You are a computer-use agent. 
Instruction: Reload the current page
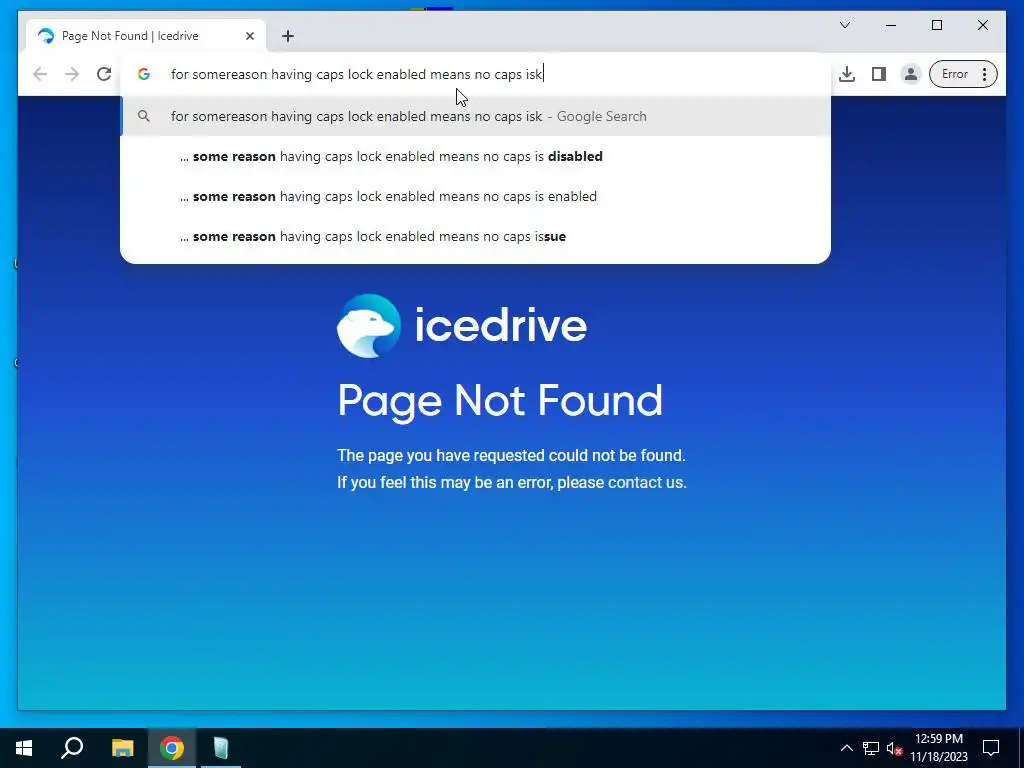[x=104, y=74]
